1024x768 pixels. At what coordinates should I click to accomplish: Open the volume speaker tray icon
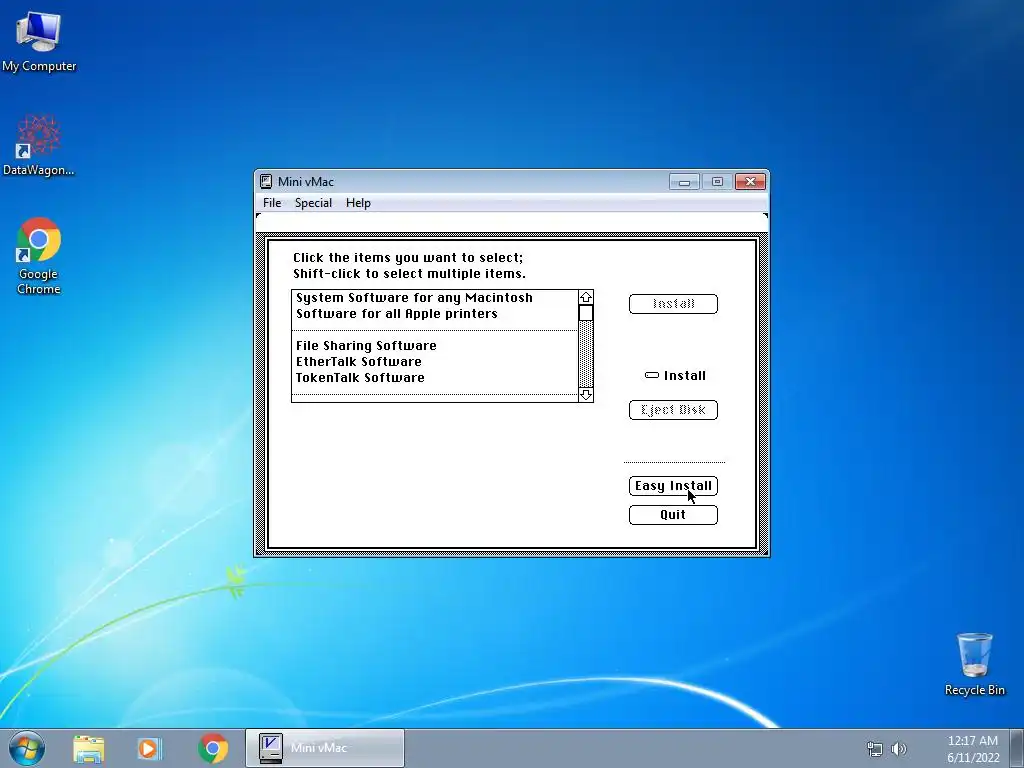[x=899, y=749]
